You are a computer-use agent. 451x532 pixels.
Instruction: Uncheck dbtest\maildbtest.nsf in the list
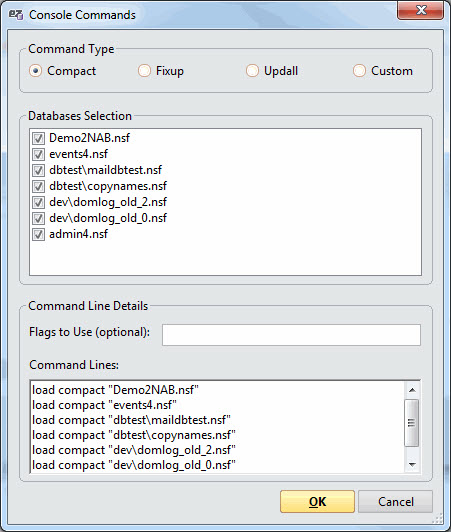pyautogui.click(x=38, y=170)
